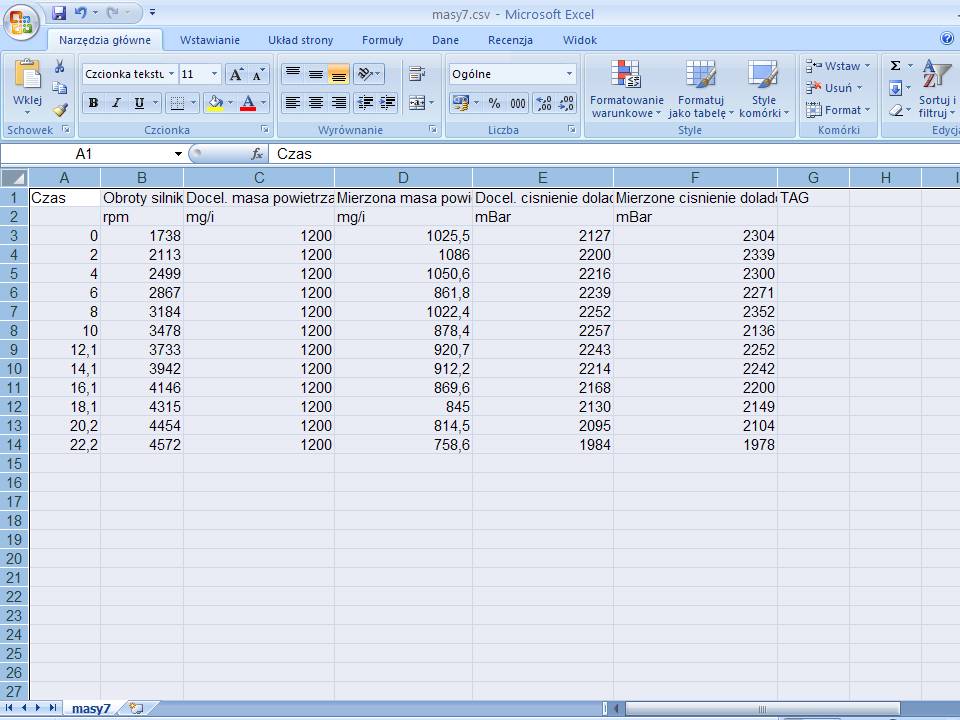This screenshot has height=720, width=960.
Task: Decrease the font size with small A
Action: (258, 75)
